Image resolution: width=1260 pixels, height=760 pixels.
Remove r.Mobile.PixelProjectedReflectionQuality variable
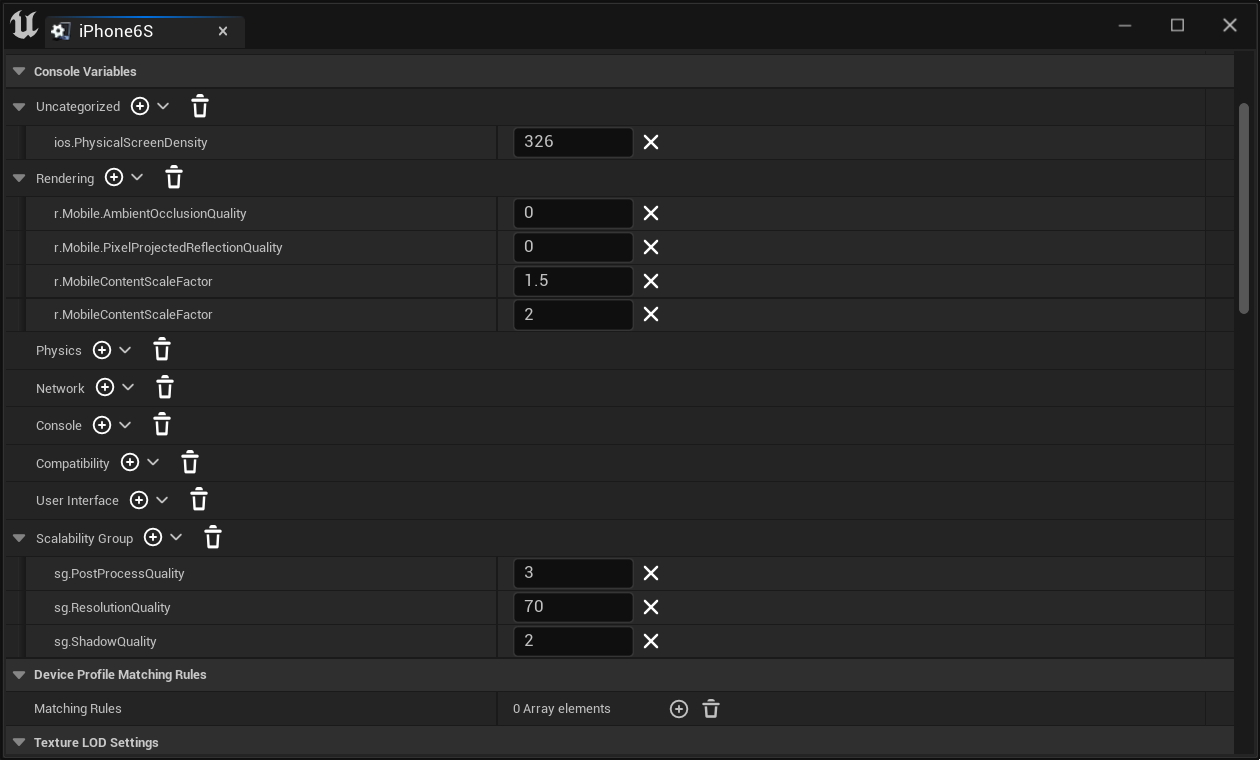[651, 247]
